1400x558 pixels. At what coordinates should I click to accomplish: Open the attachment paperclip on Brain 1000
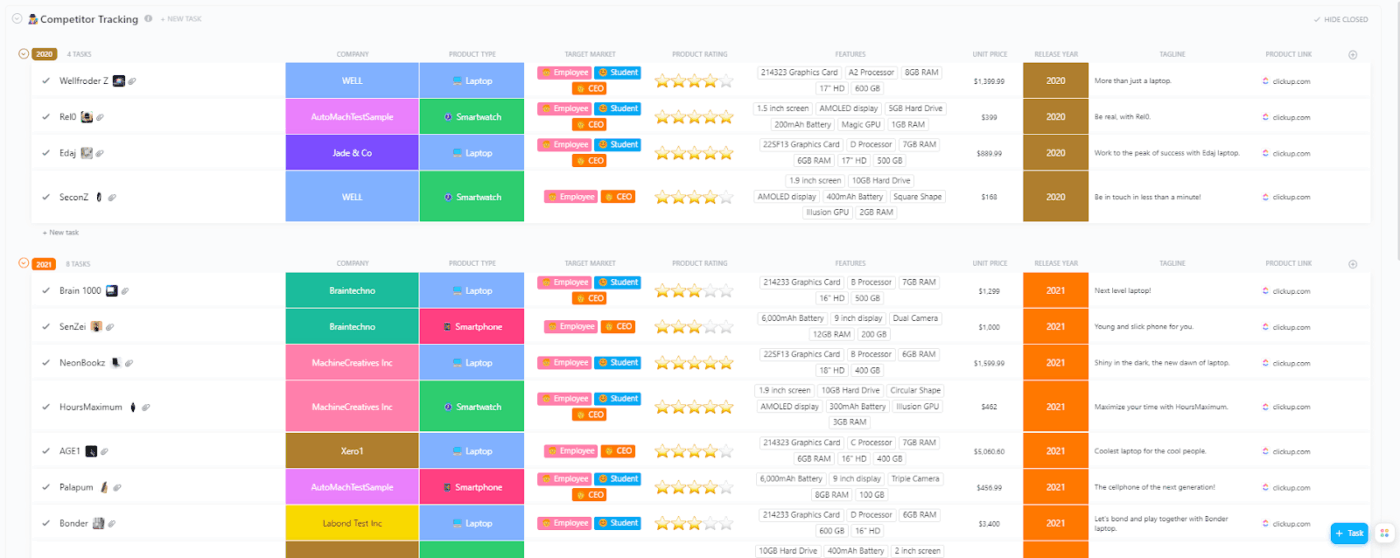[125, 291]
